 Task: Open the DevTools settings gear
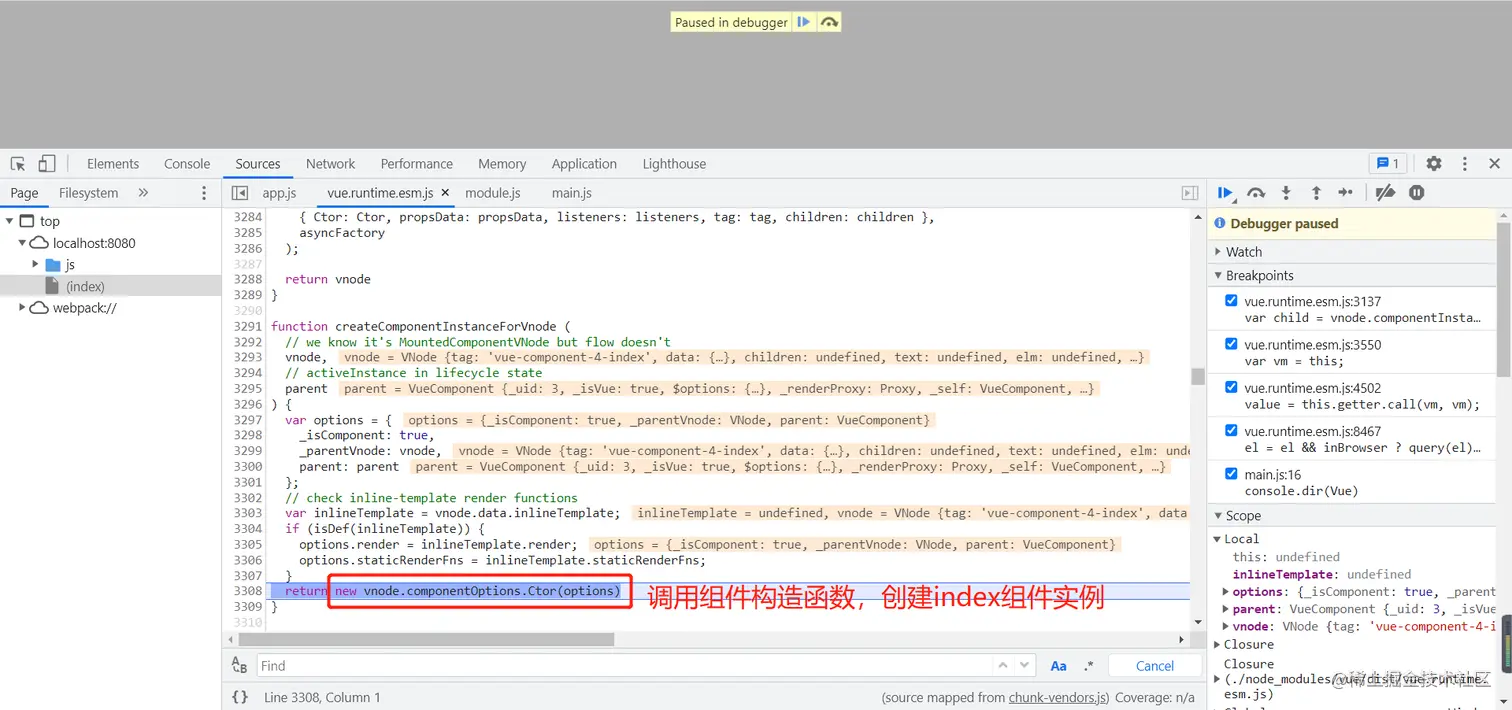(1434, 164)
